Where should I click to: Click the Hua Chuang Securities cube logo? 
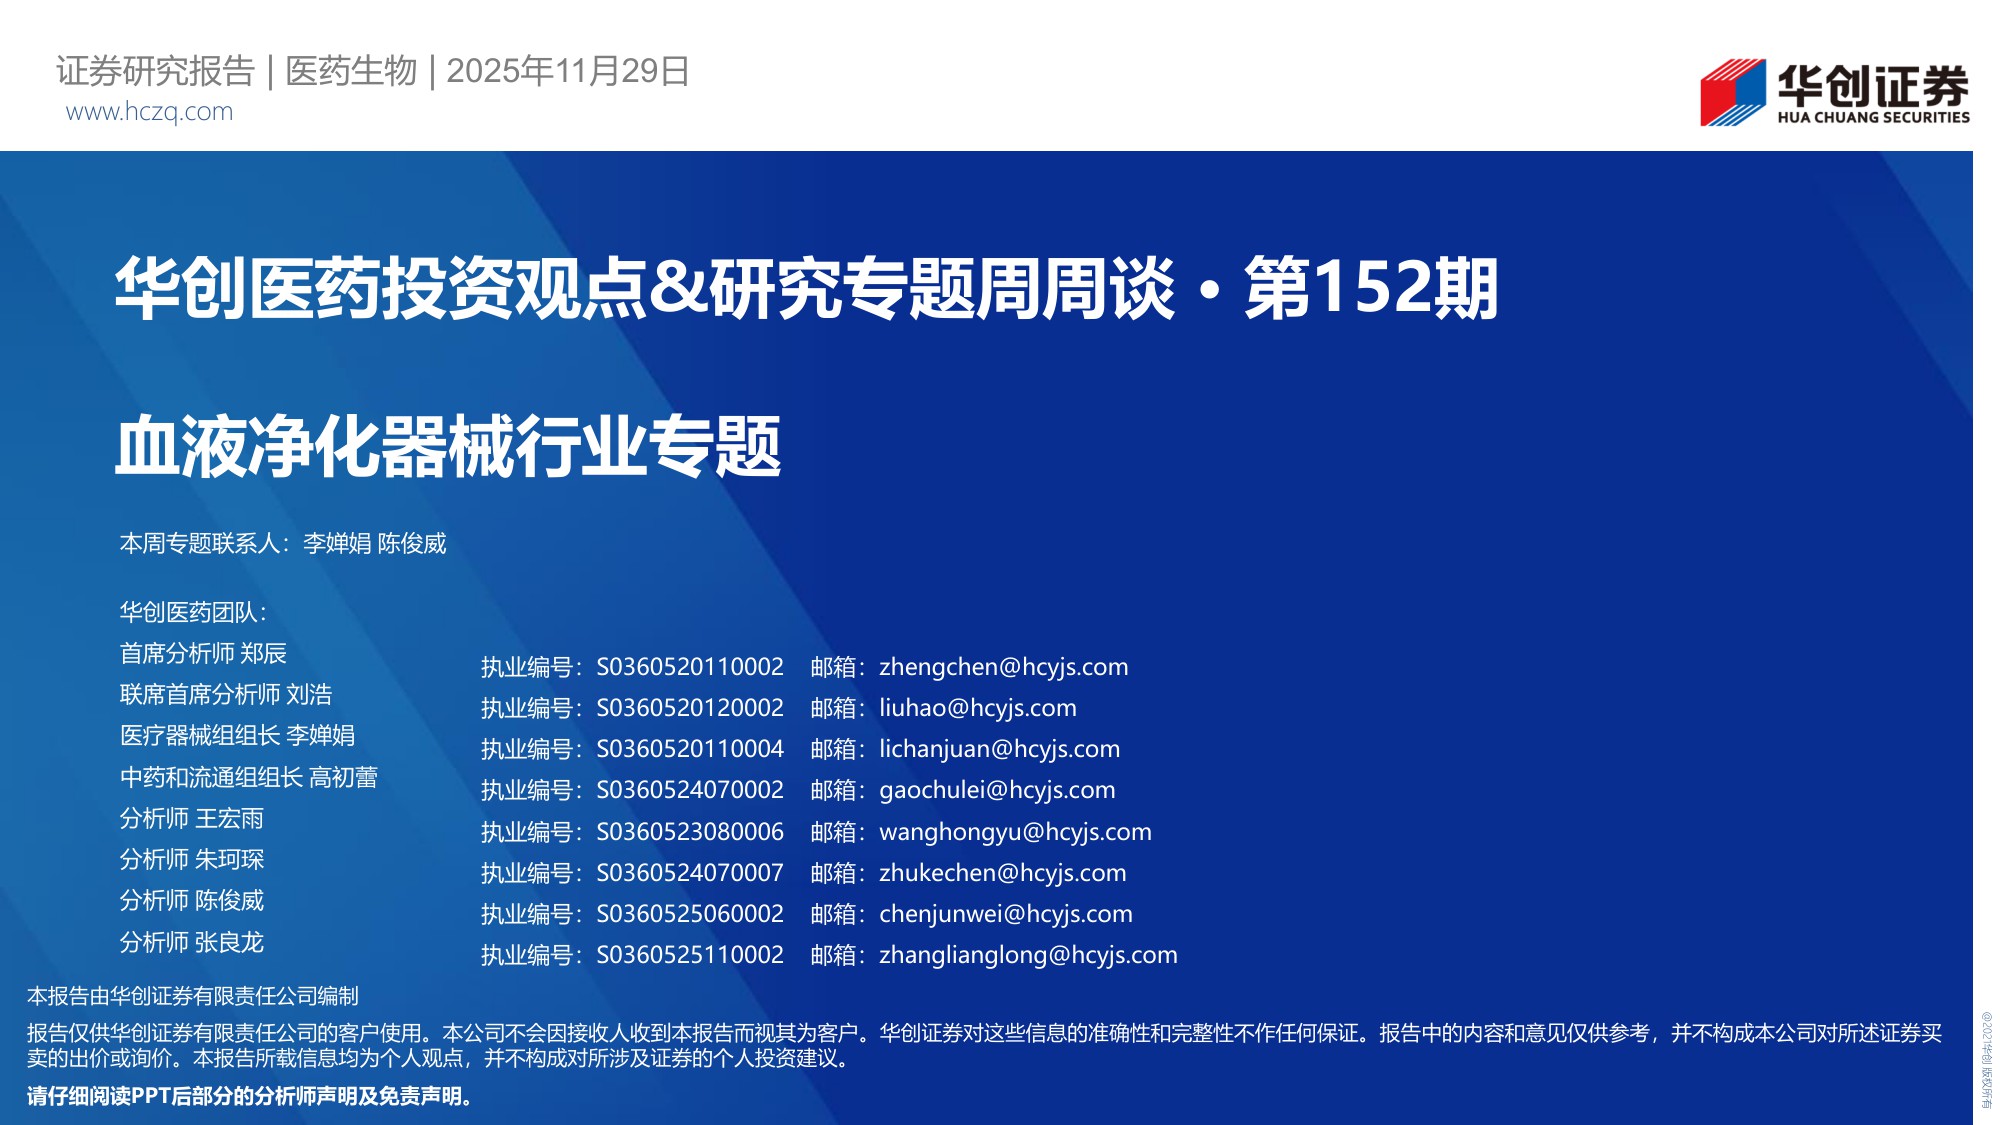click(x=1733, y=92)
